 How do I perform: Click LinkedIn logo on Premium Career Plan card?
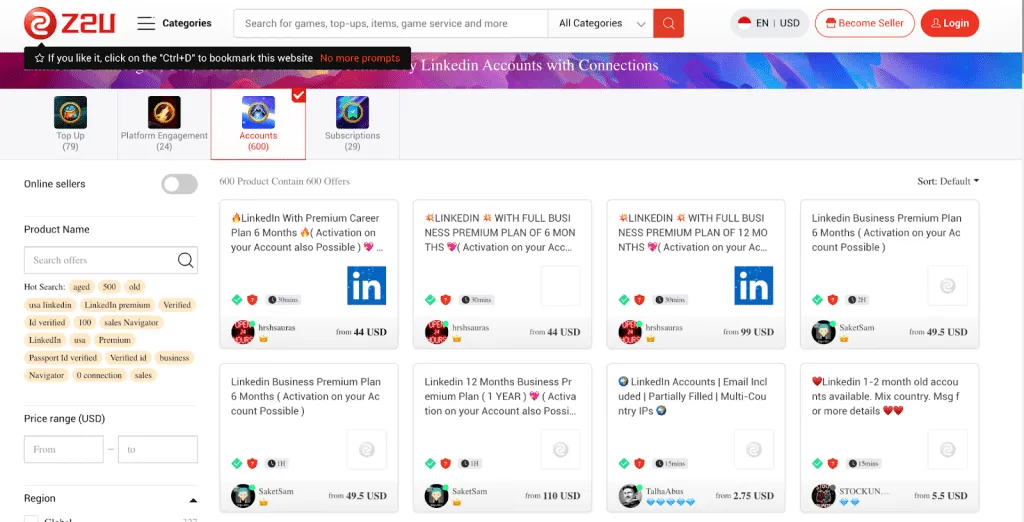[366, 285]
